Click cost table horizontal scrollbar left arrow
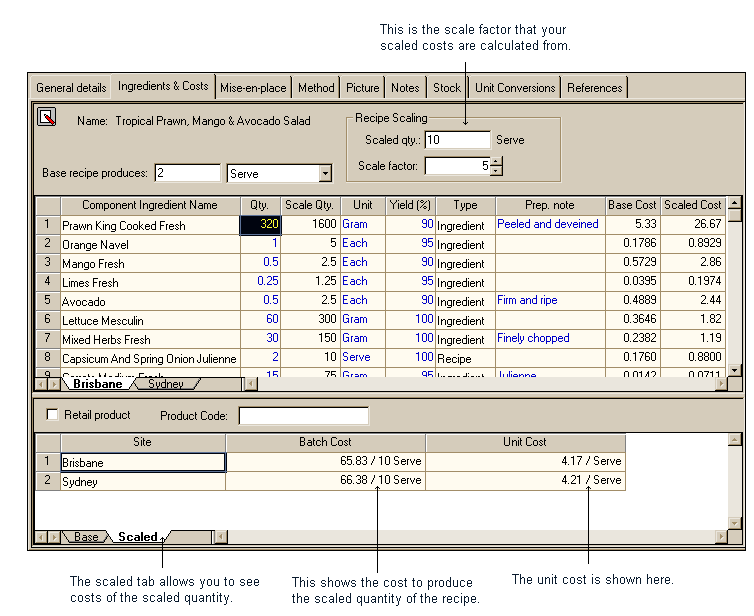 tap(221, 537)
